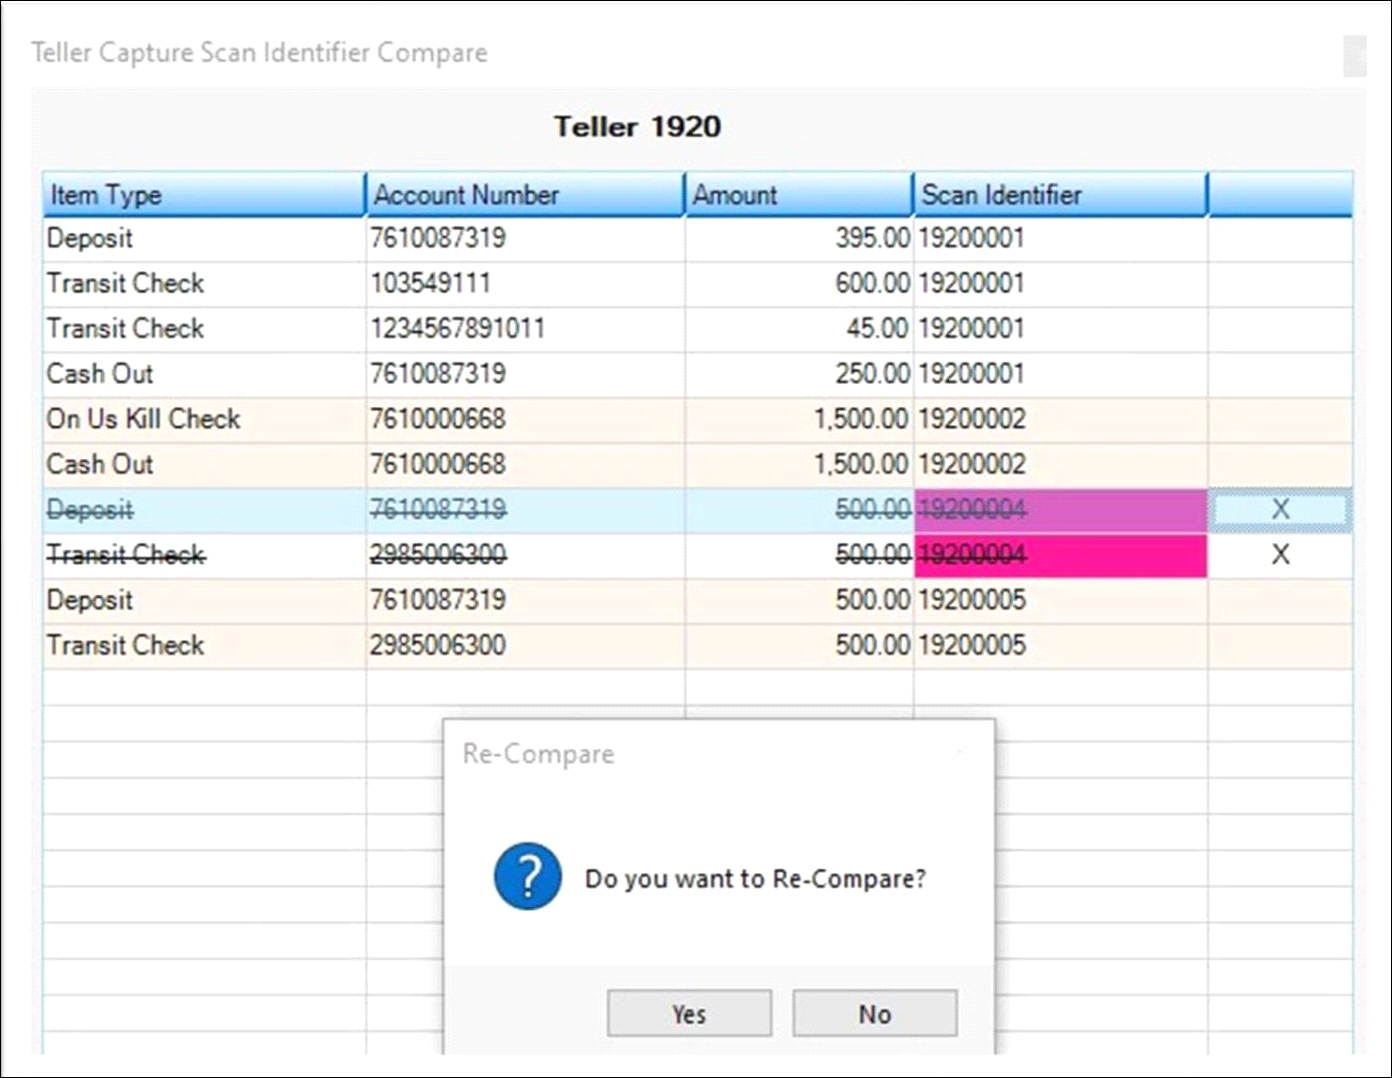Click Yes in the Re-Compare dialog
Viewport: 1392px width, 1078px height.
(689, 1013)
